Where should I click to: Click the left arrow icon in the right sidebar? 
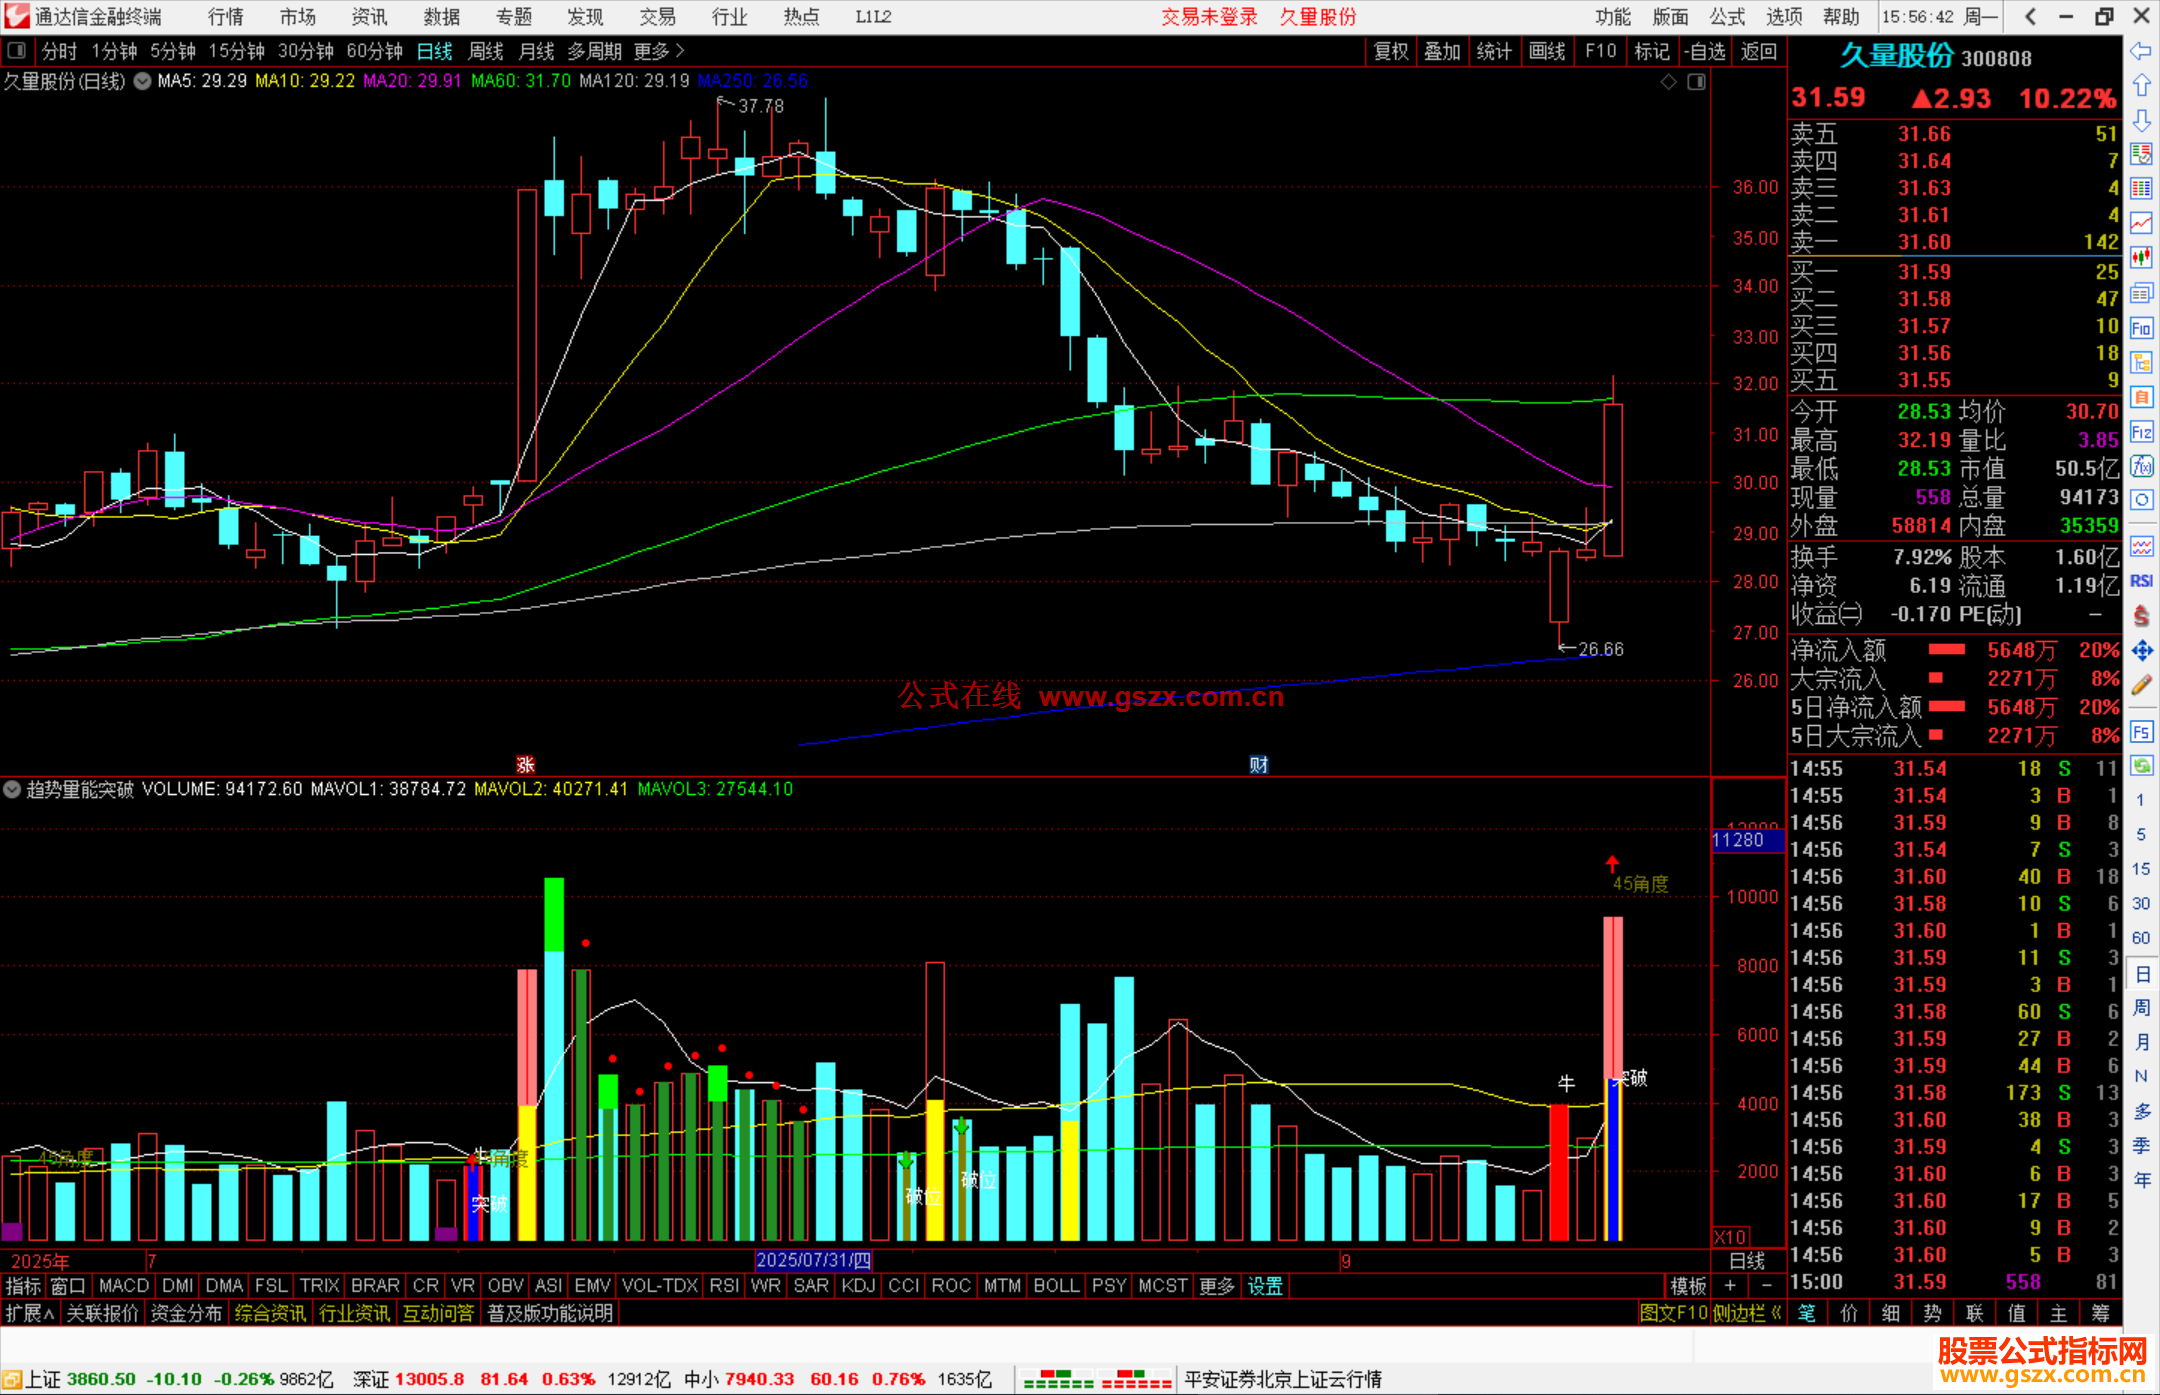pos(2141,51)
